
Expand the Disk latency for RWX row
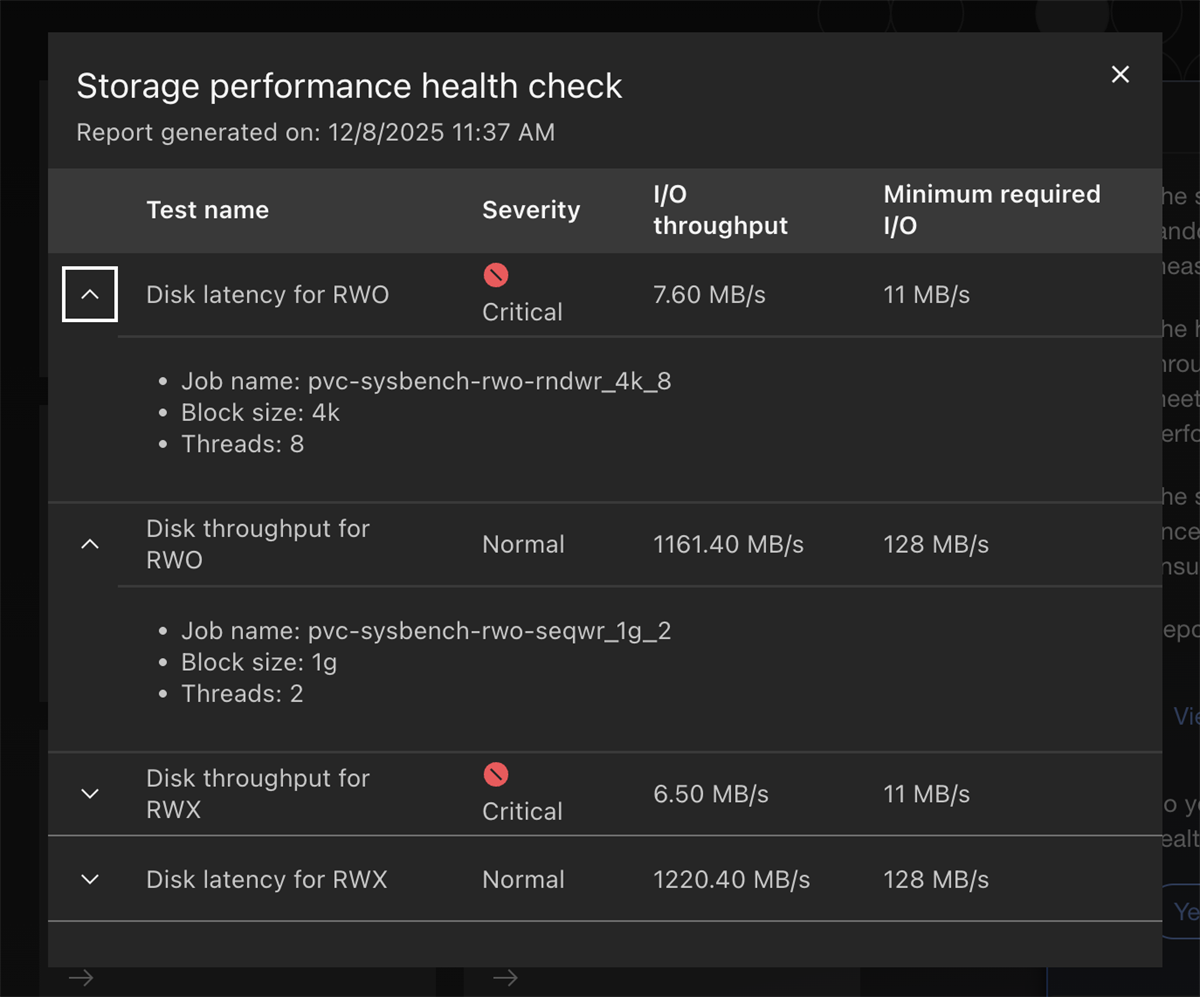(x=90, y=879)
